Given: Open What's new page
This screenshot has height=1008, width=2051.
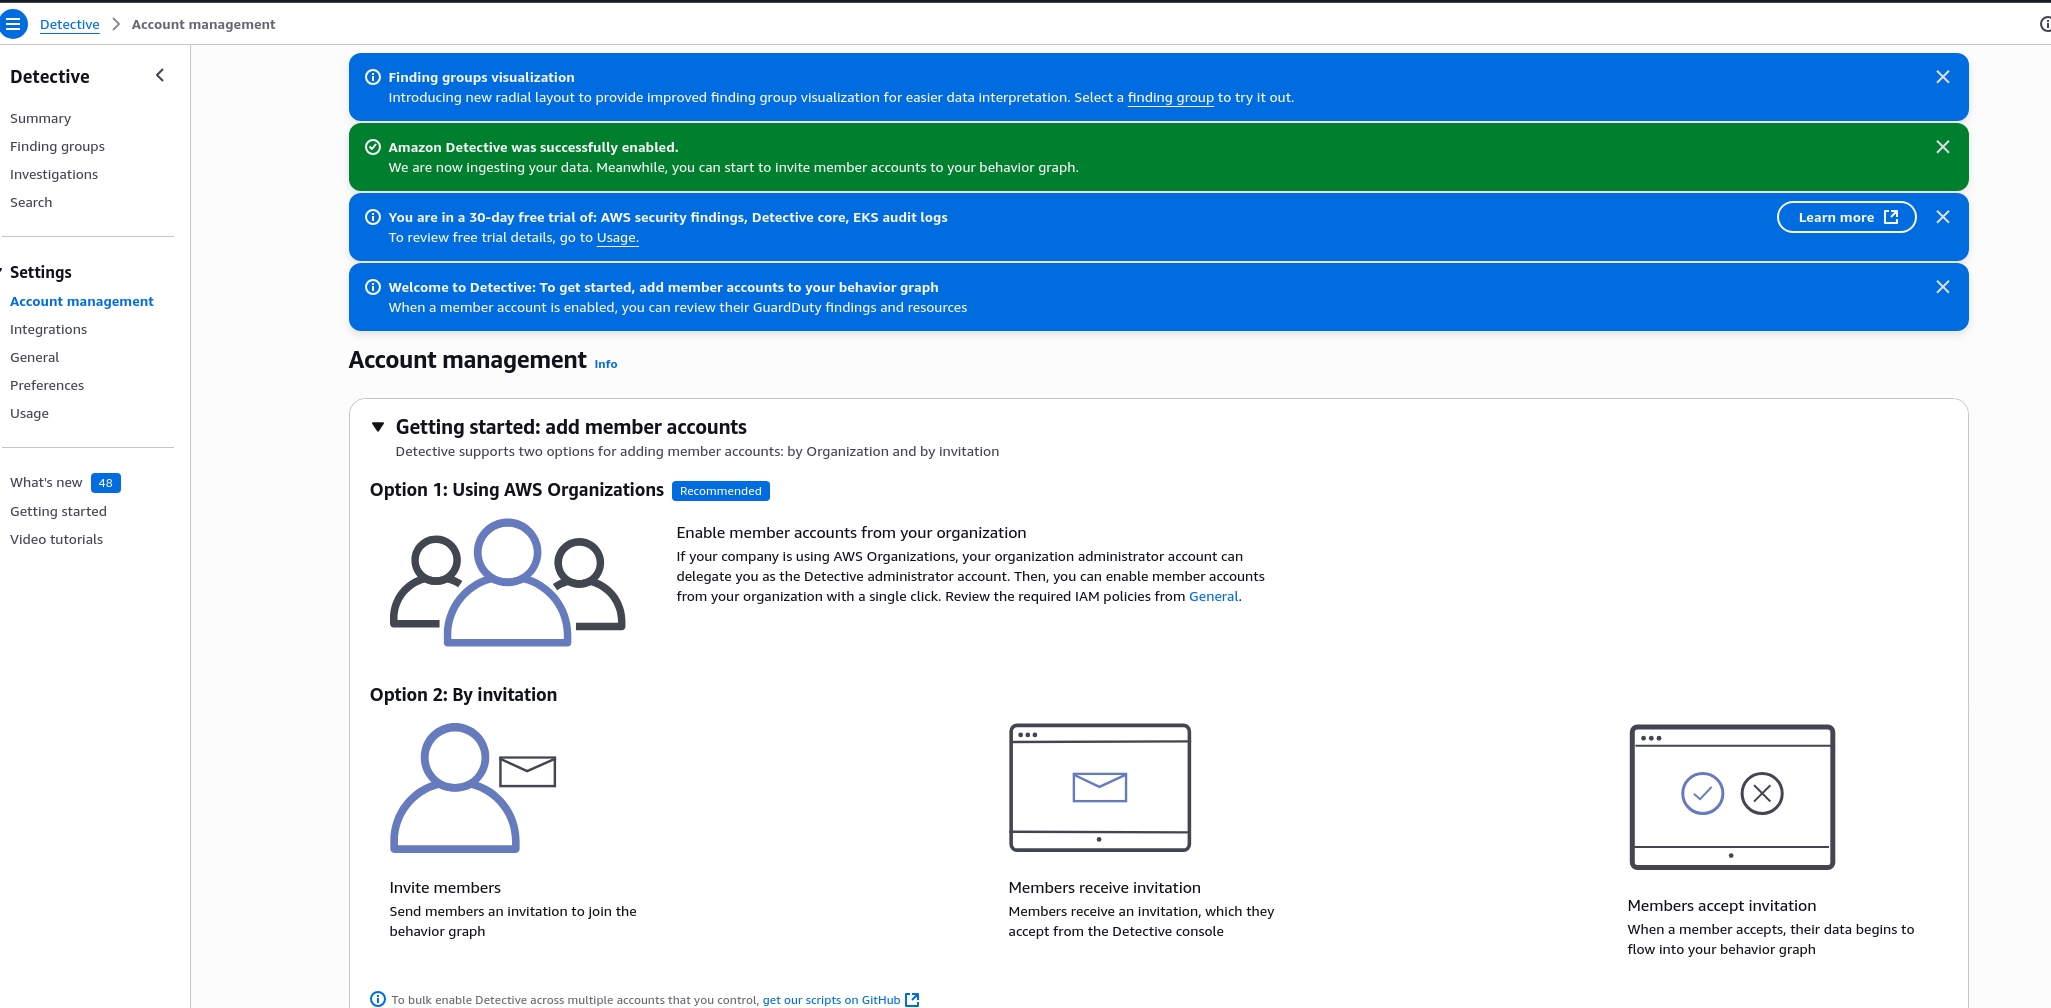Looking at the screenshot, I should coord(46,482).
